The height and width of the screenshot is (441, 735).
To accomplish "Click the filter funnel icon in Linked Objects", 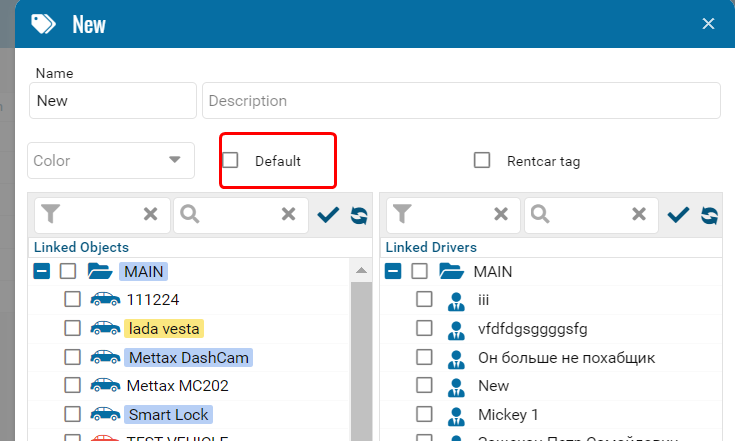I will [x=51, y=213].
